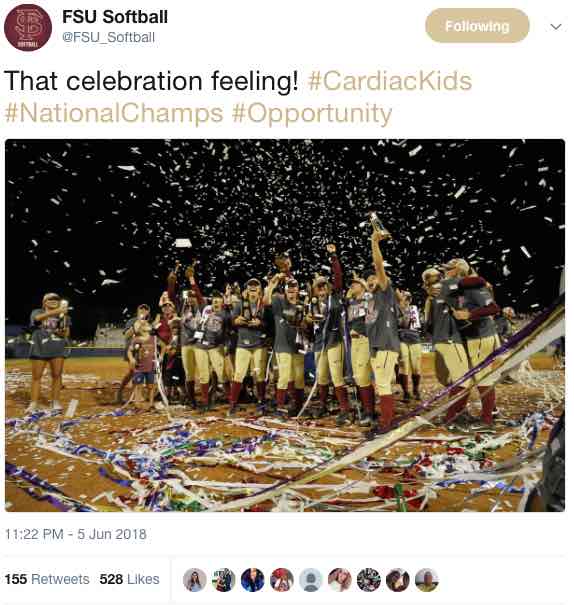Expand the tweet options chevron
The width and height of the screenshot is (574, 605).
click(x=555, y=27)
